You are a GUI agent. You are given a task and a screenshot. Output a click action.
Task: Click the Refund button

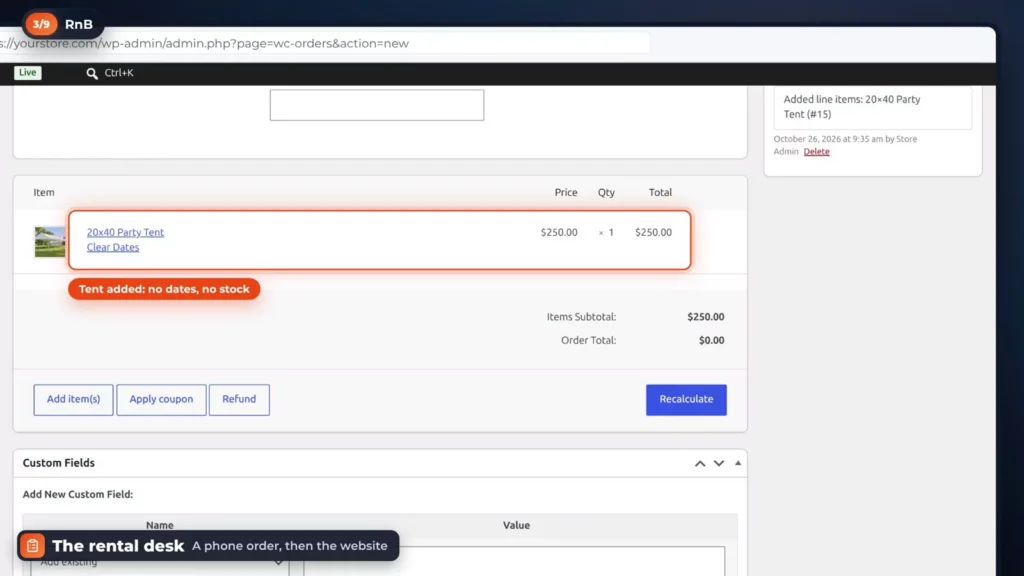[x=239, y=400]
